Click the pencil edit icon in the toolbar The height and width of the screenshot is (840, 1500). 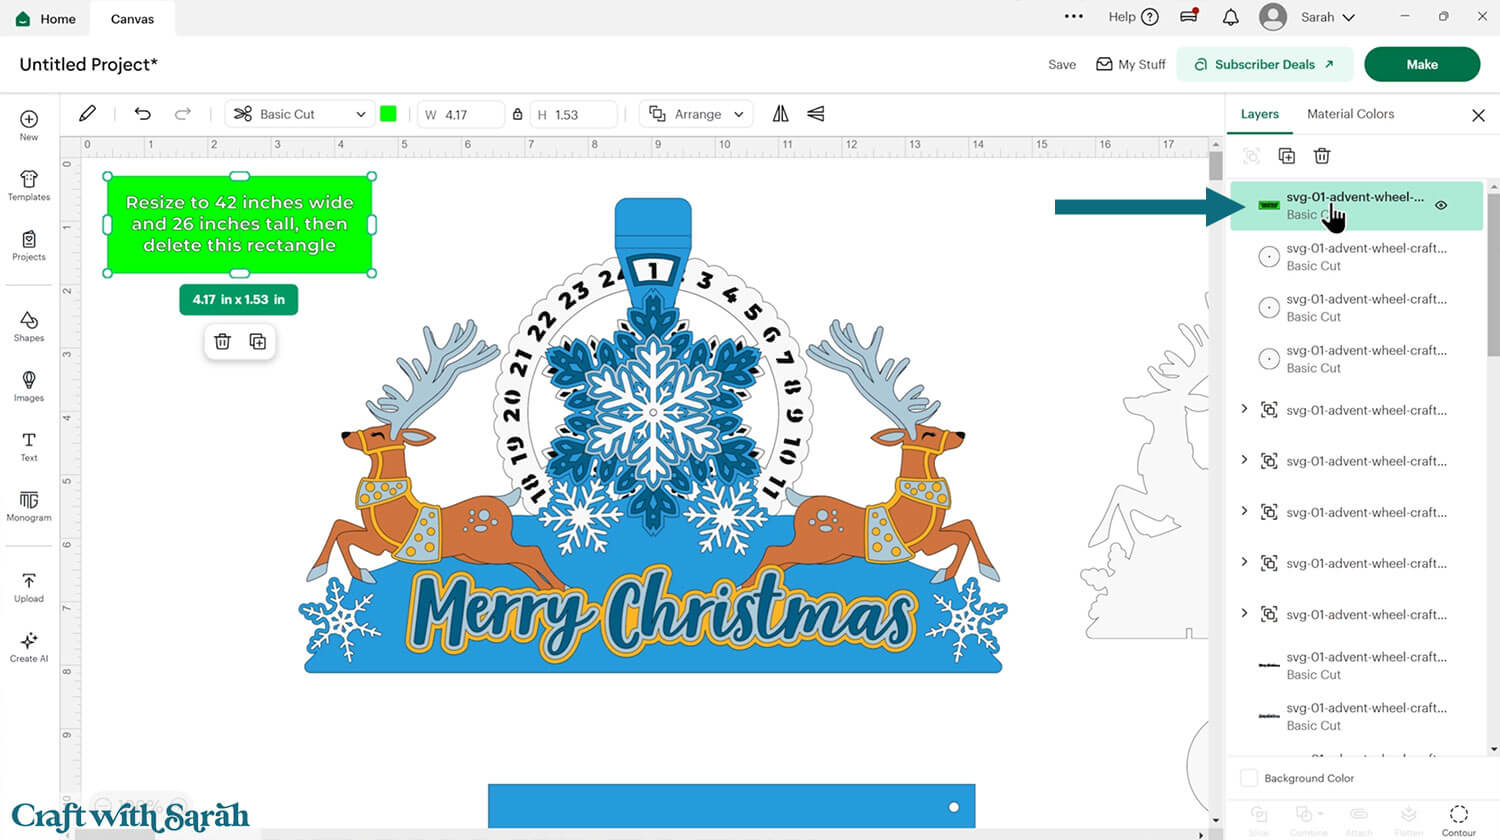[88, 114]
